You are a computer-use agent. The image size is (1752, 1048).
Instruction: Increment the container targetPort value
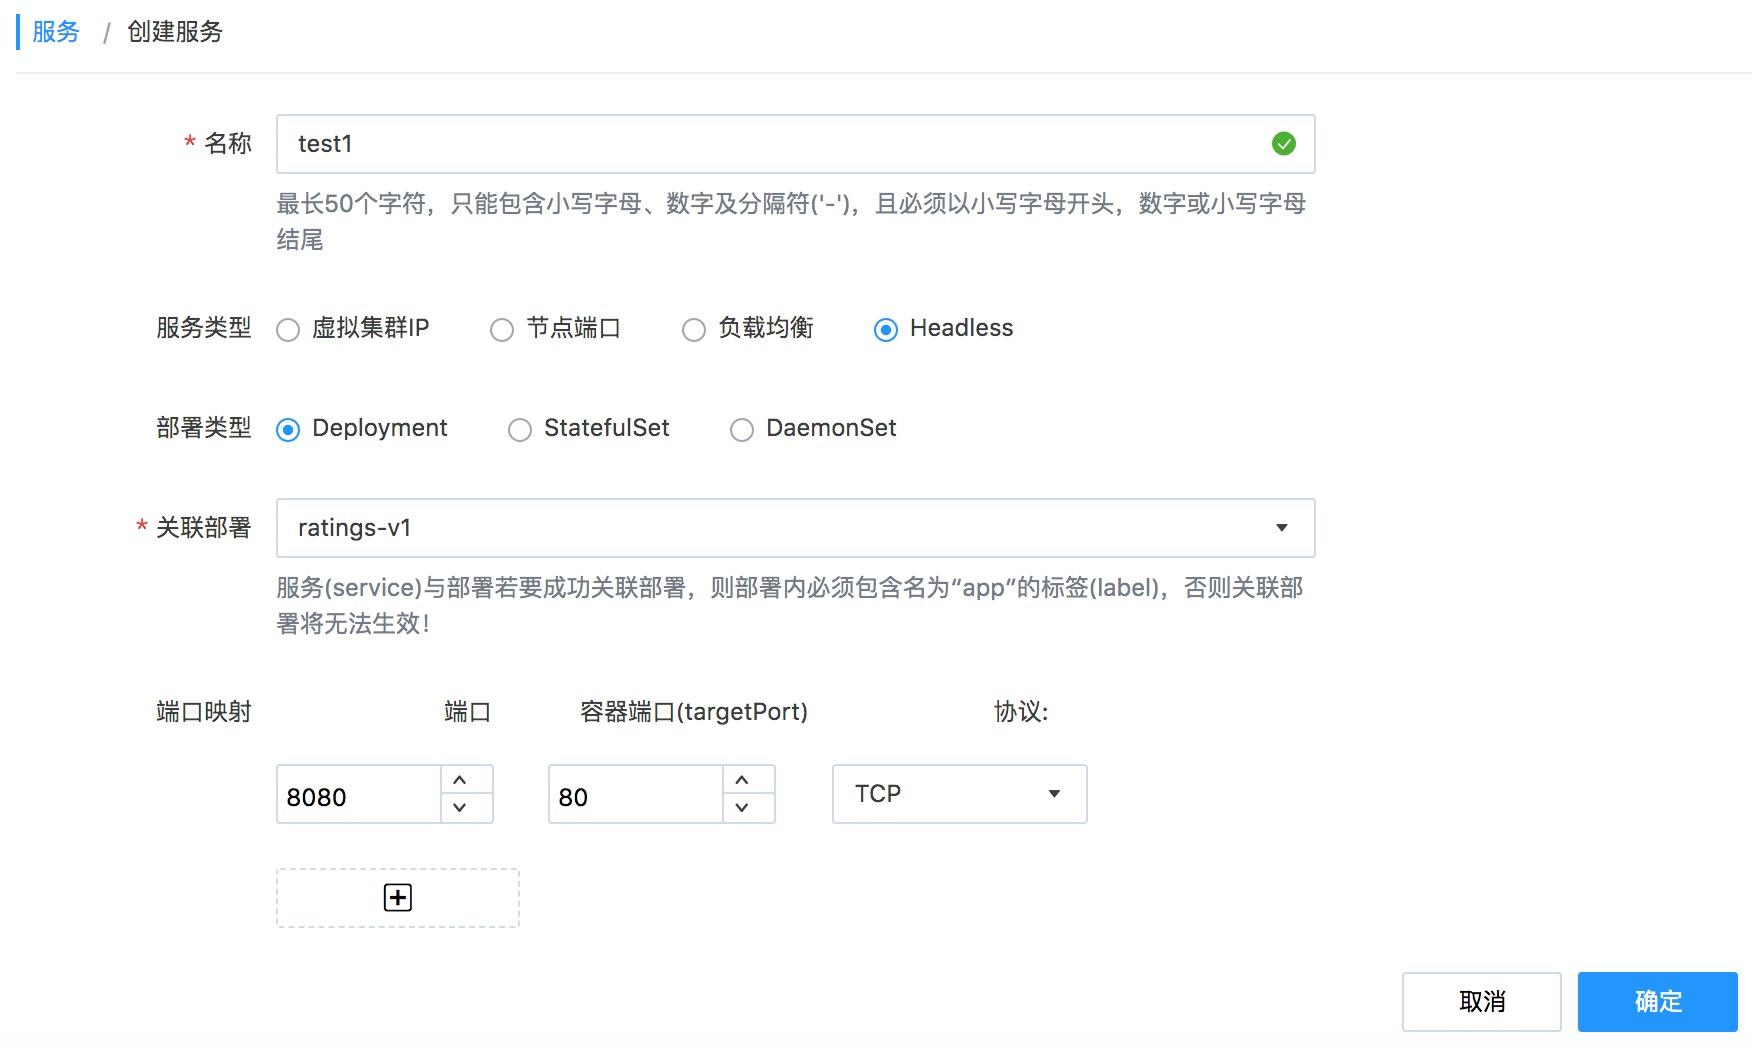click(x=742, y=780)
